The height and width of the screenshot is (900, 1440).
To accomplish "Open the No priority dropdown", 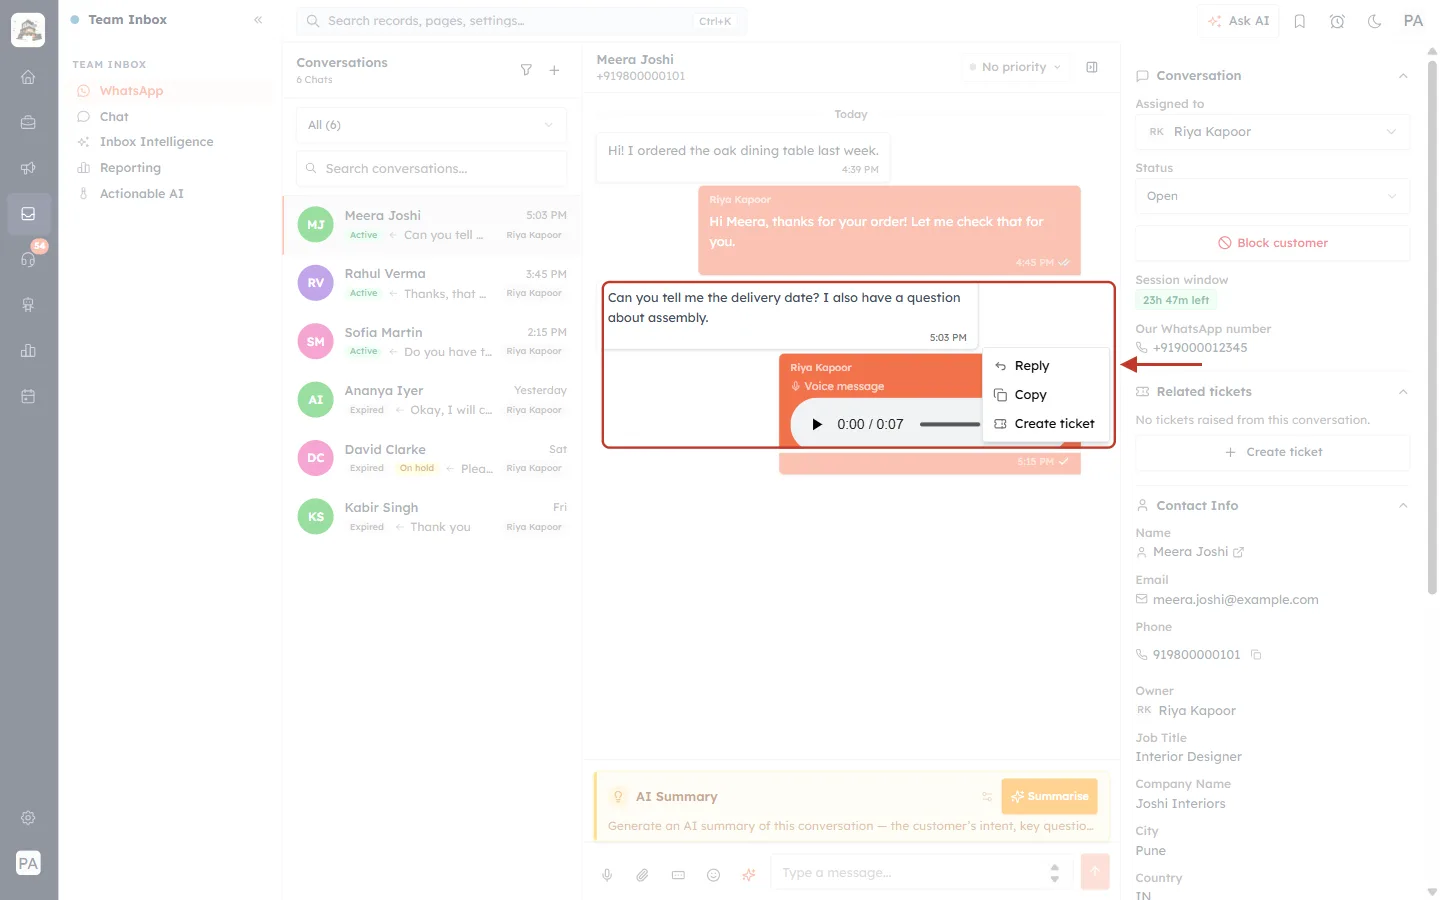I will tap(1015, 67).
